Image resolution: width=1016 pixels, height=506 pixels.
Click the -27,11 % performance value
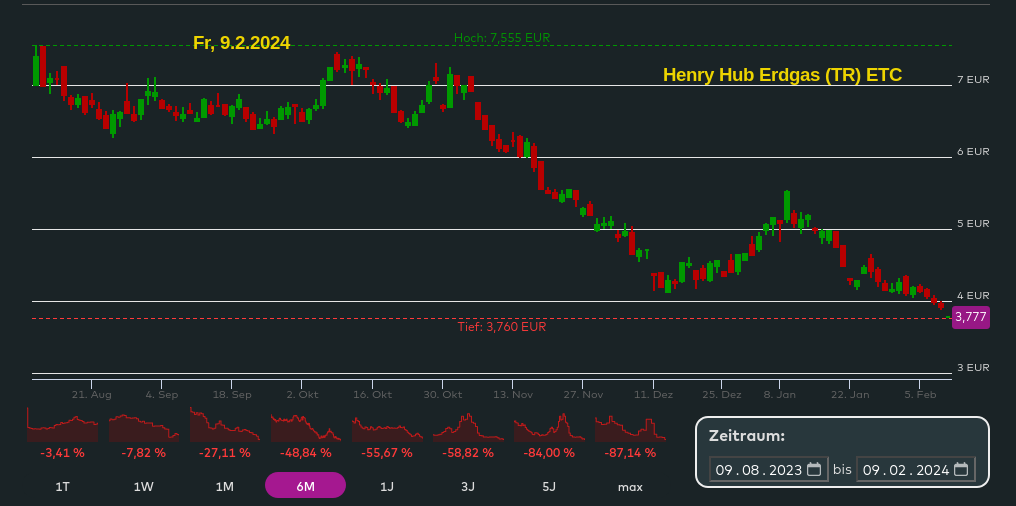pyautogui.click(x=224, y=453)
